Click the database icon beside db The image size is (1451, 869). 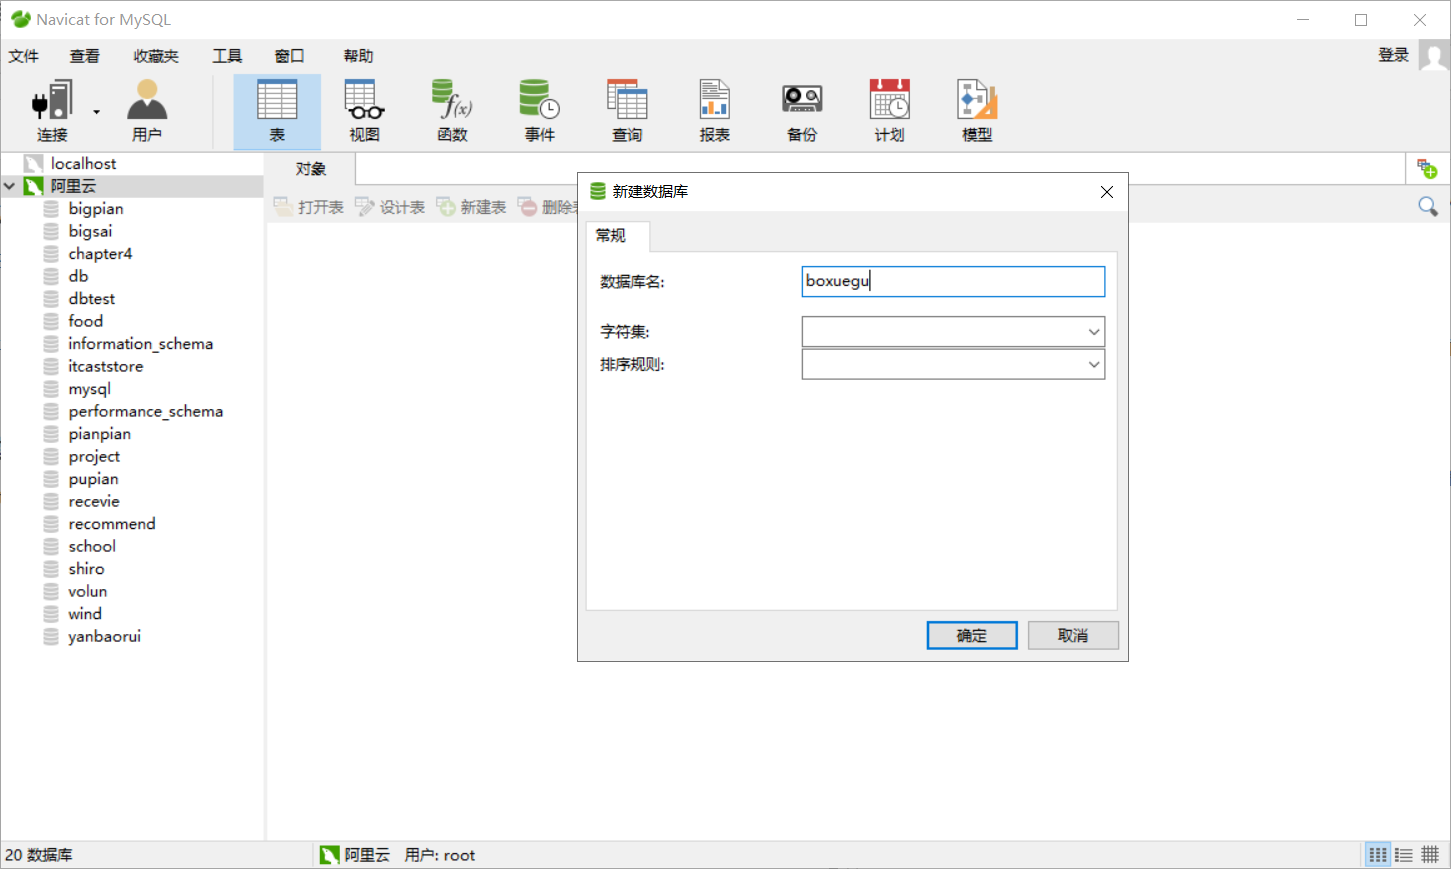click(51, 276)
